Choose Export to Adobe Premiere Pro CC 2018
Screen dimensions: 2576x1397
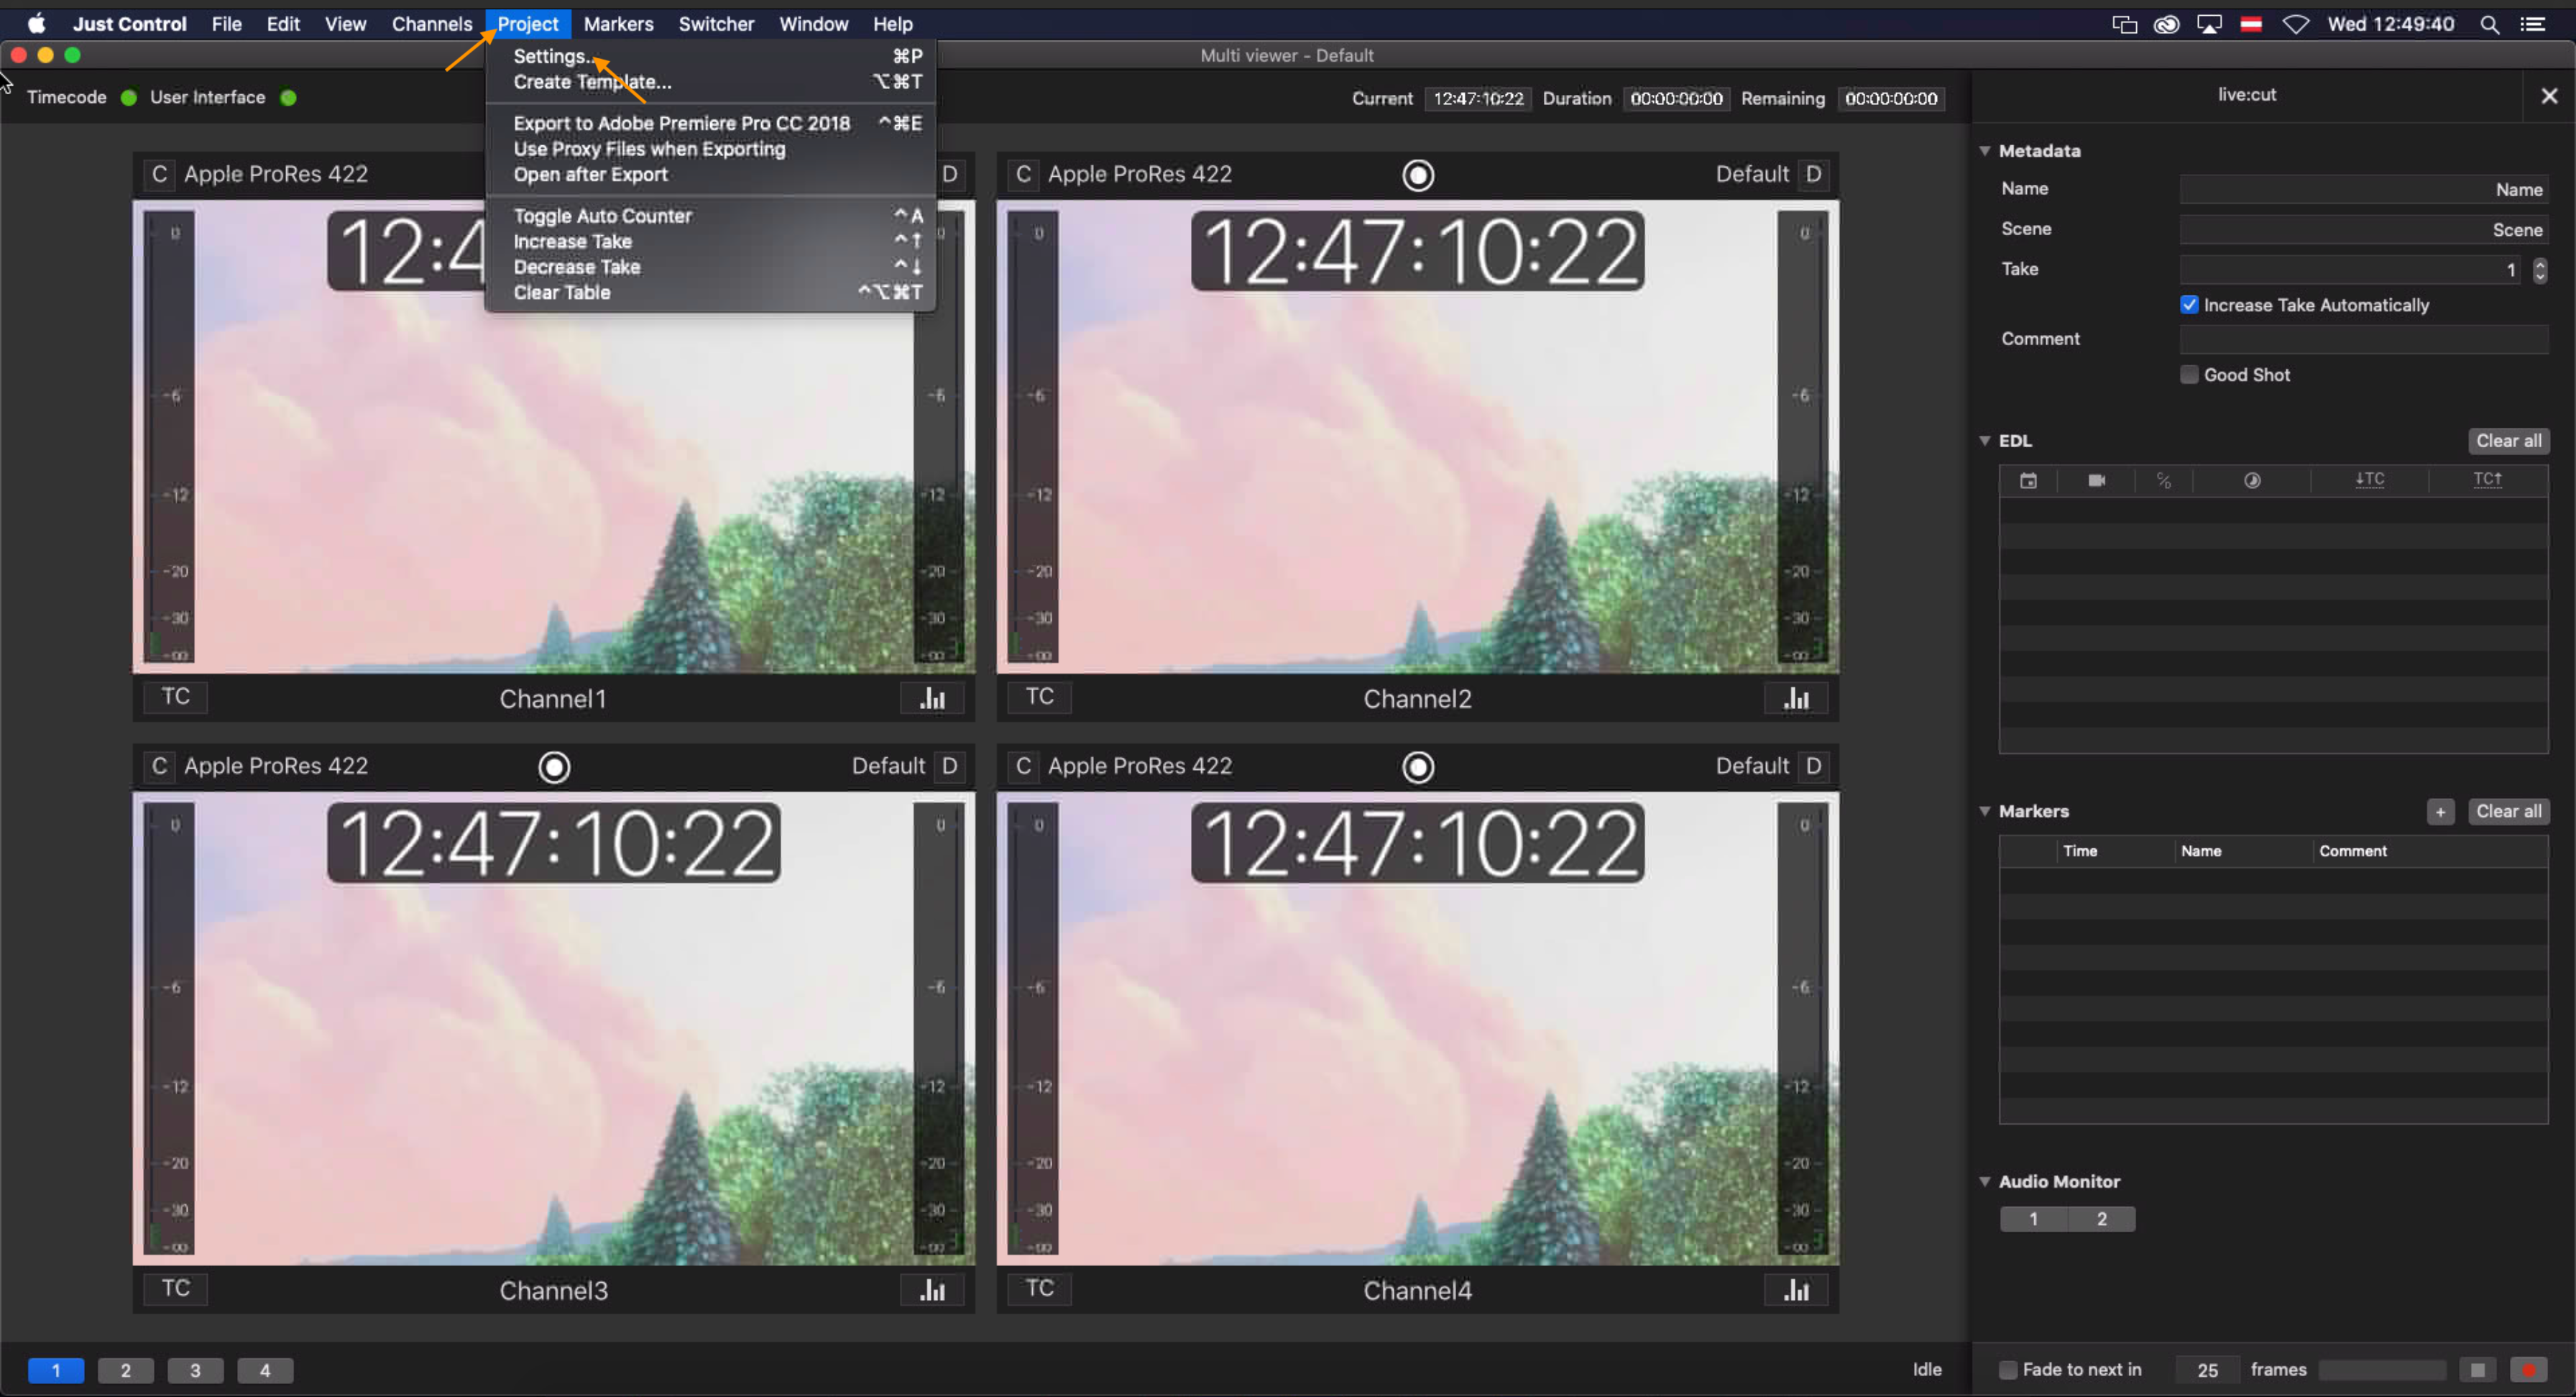(x=711, y=123)
